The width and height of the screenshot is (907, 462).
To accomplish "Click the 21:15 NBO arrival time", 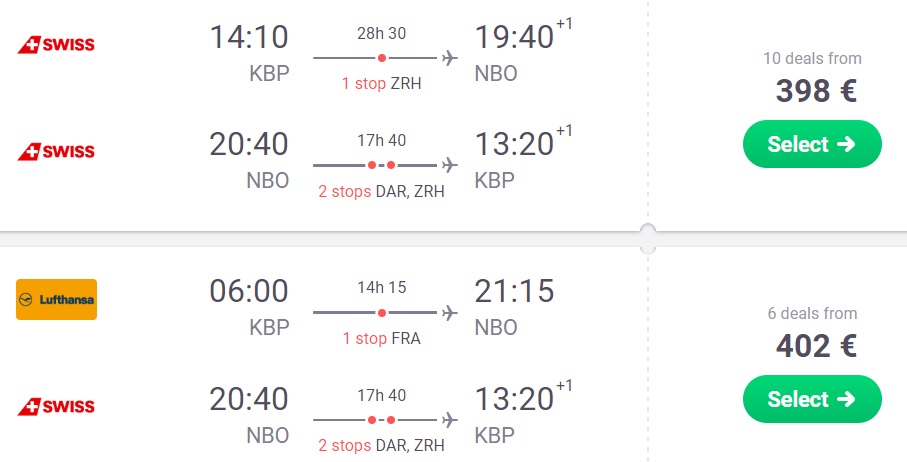I will [x=514, y=291].
